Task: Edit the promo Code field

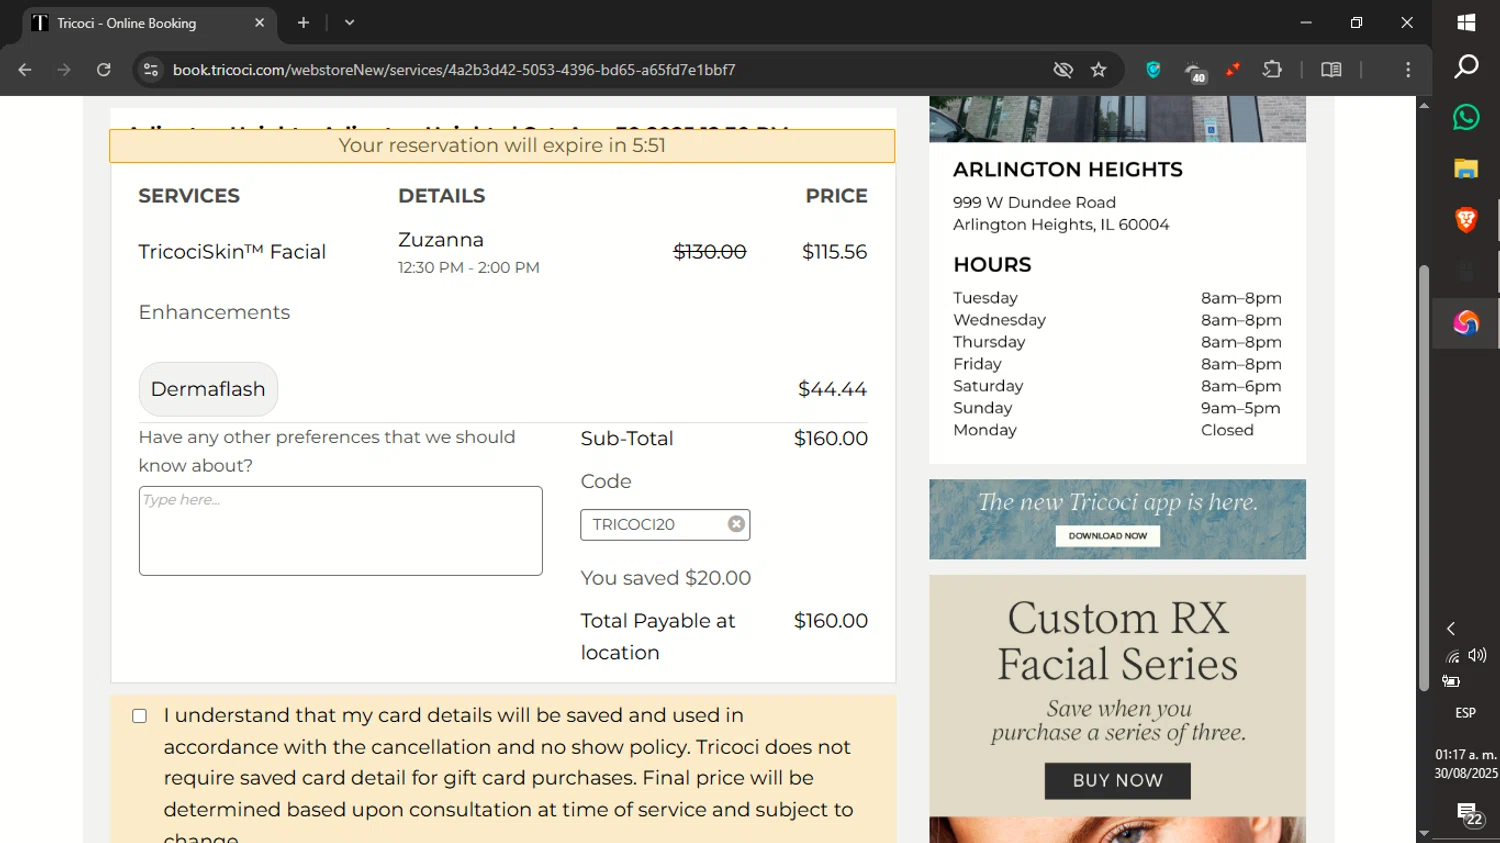Action: pos(654,524)
